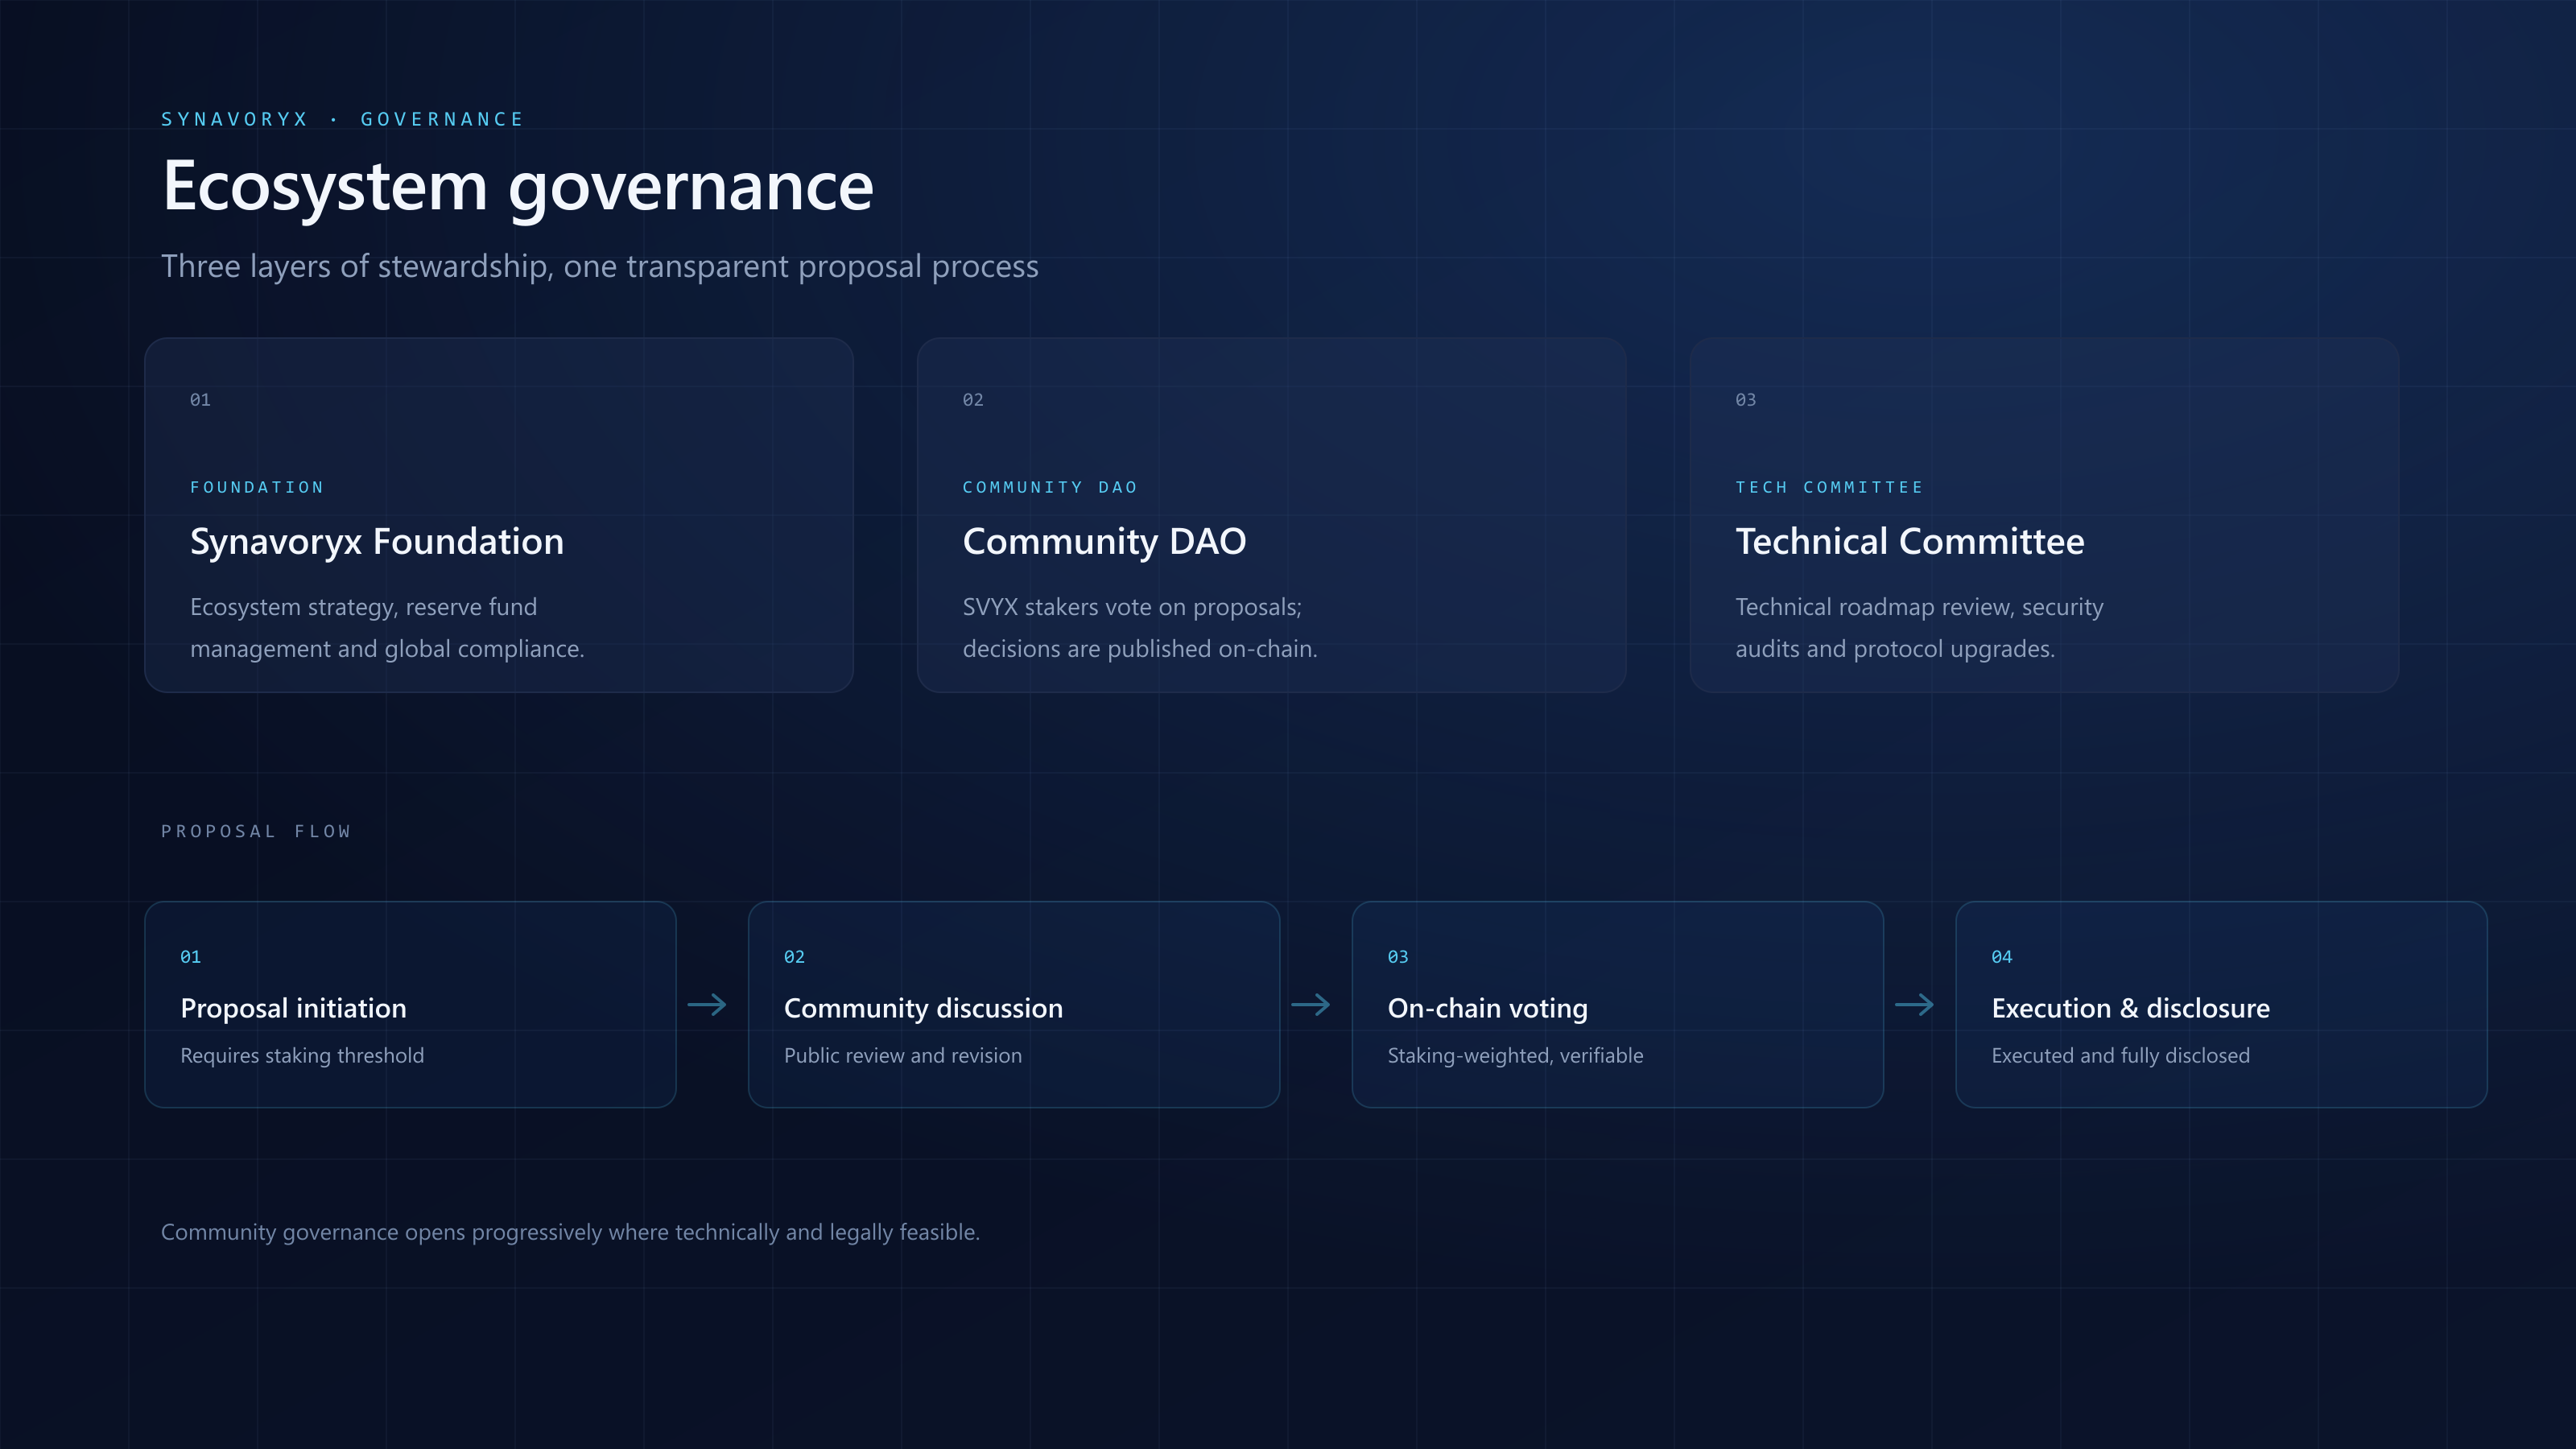The height and width of the screenshot is (1449, 2576).
Task: Click the footnote about community governance opening
Action: [x=570, y=1232]
